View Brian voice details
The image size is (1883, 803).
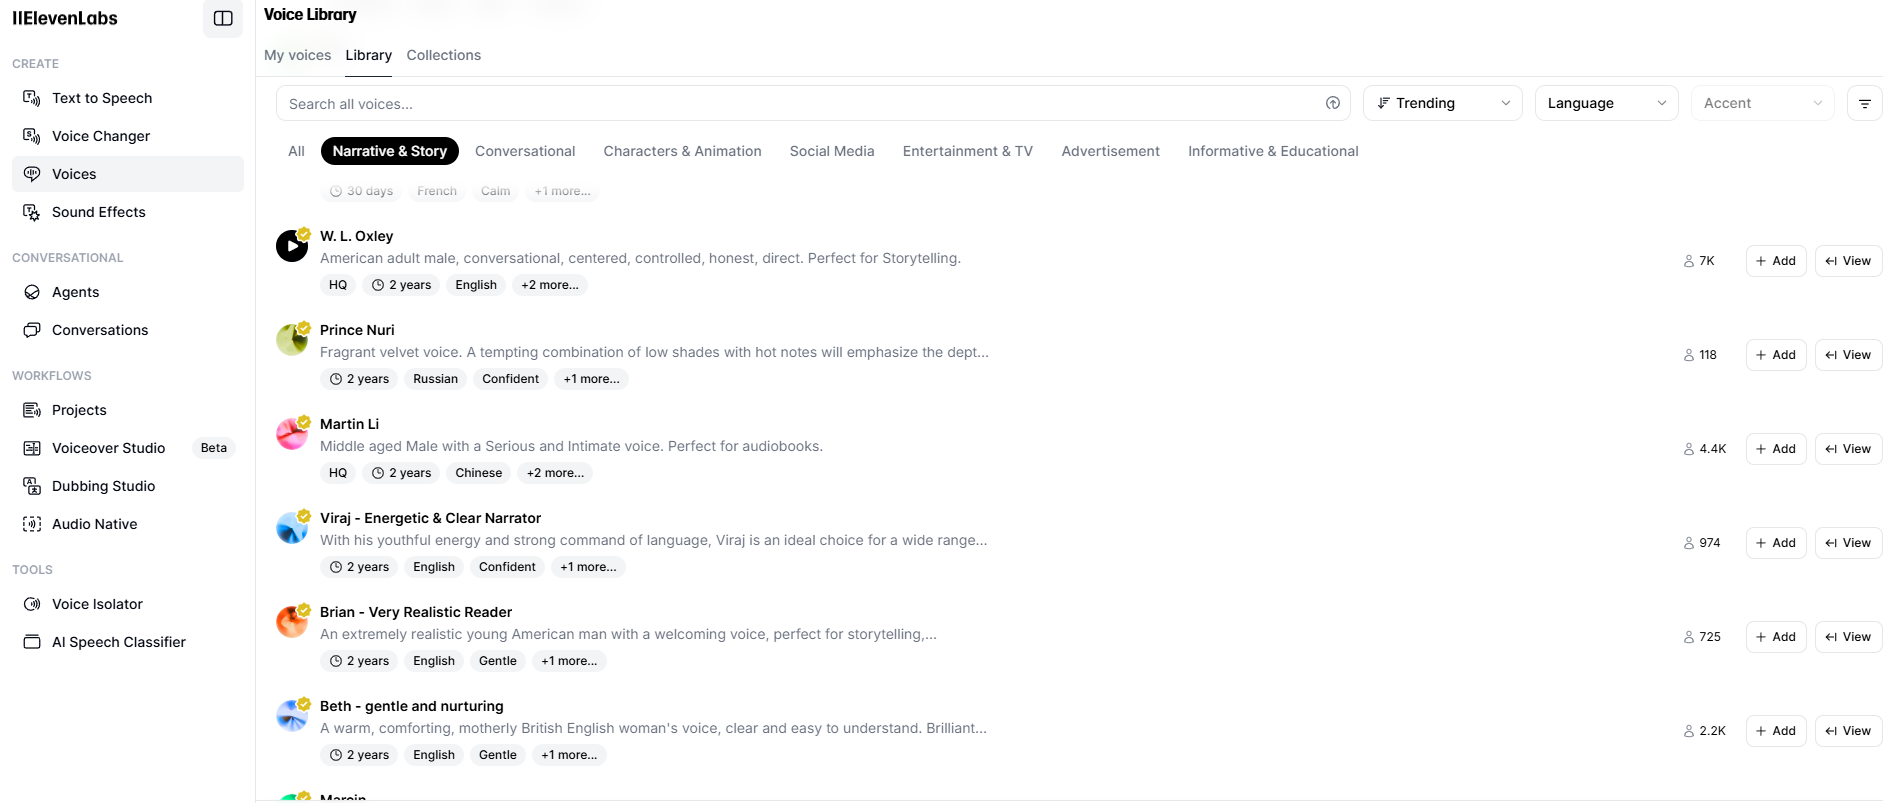tap(1849, 637)
